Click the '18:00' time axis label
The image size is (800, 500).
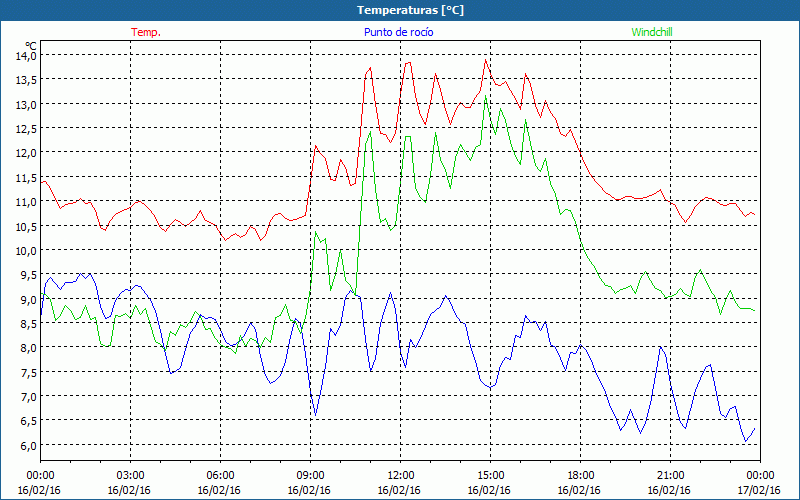580,476
